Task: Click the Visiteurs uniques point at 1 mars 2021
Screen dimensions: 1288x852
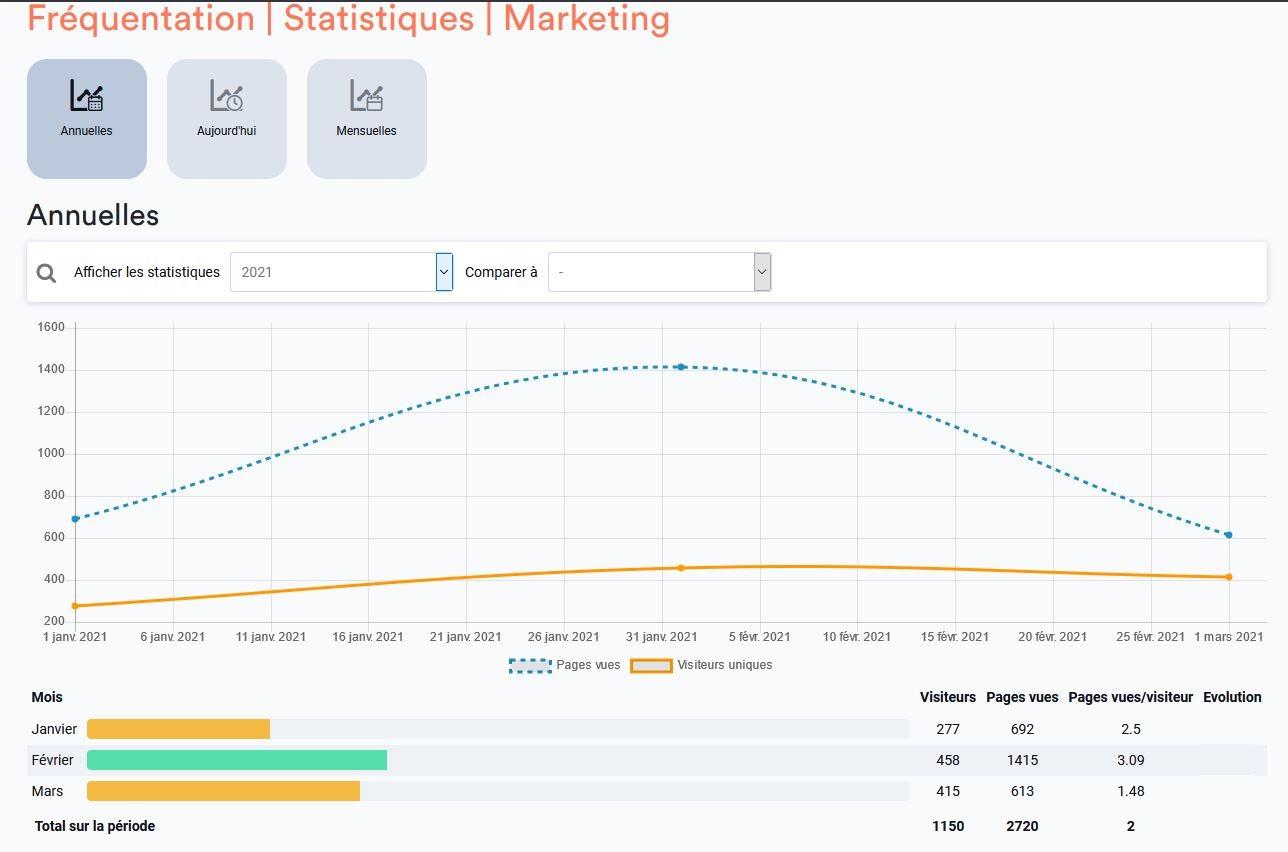Action: pos(1228,577)
